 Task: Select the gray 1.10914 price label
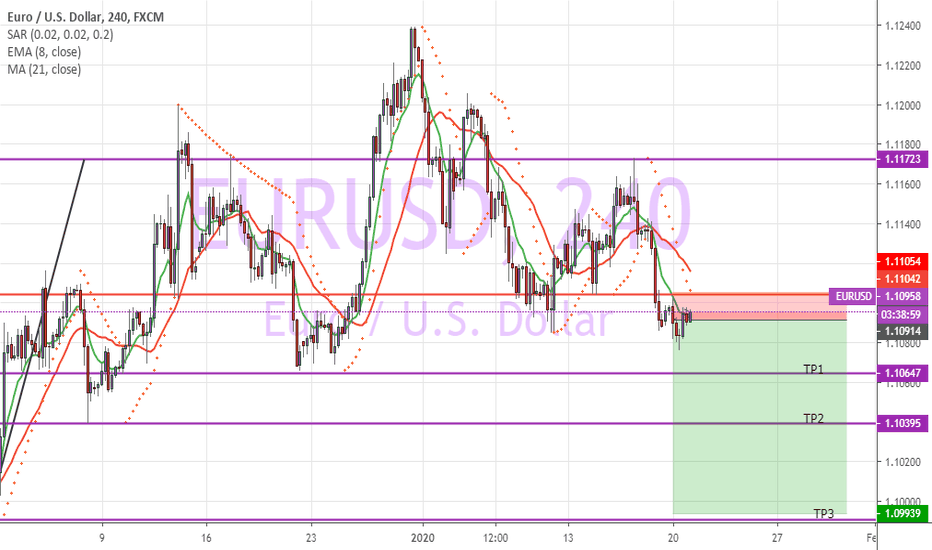(x=901, y=330)
